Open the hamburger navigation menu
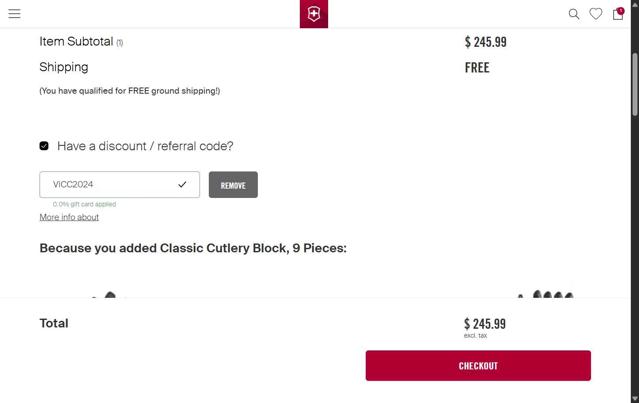 [x=14, y=14]
